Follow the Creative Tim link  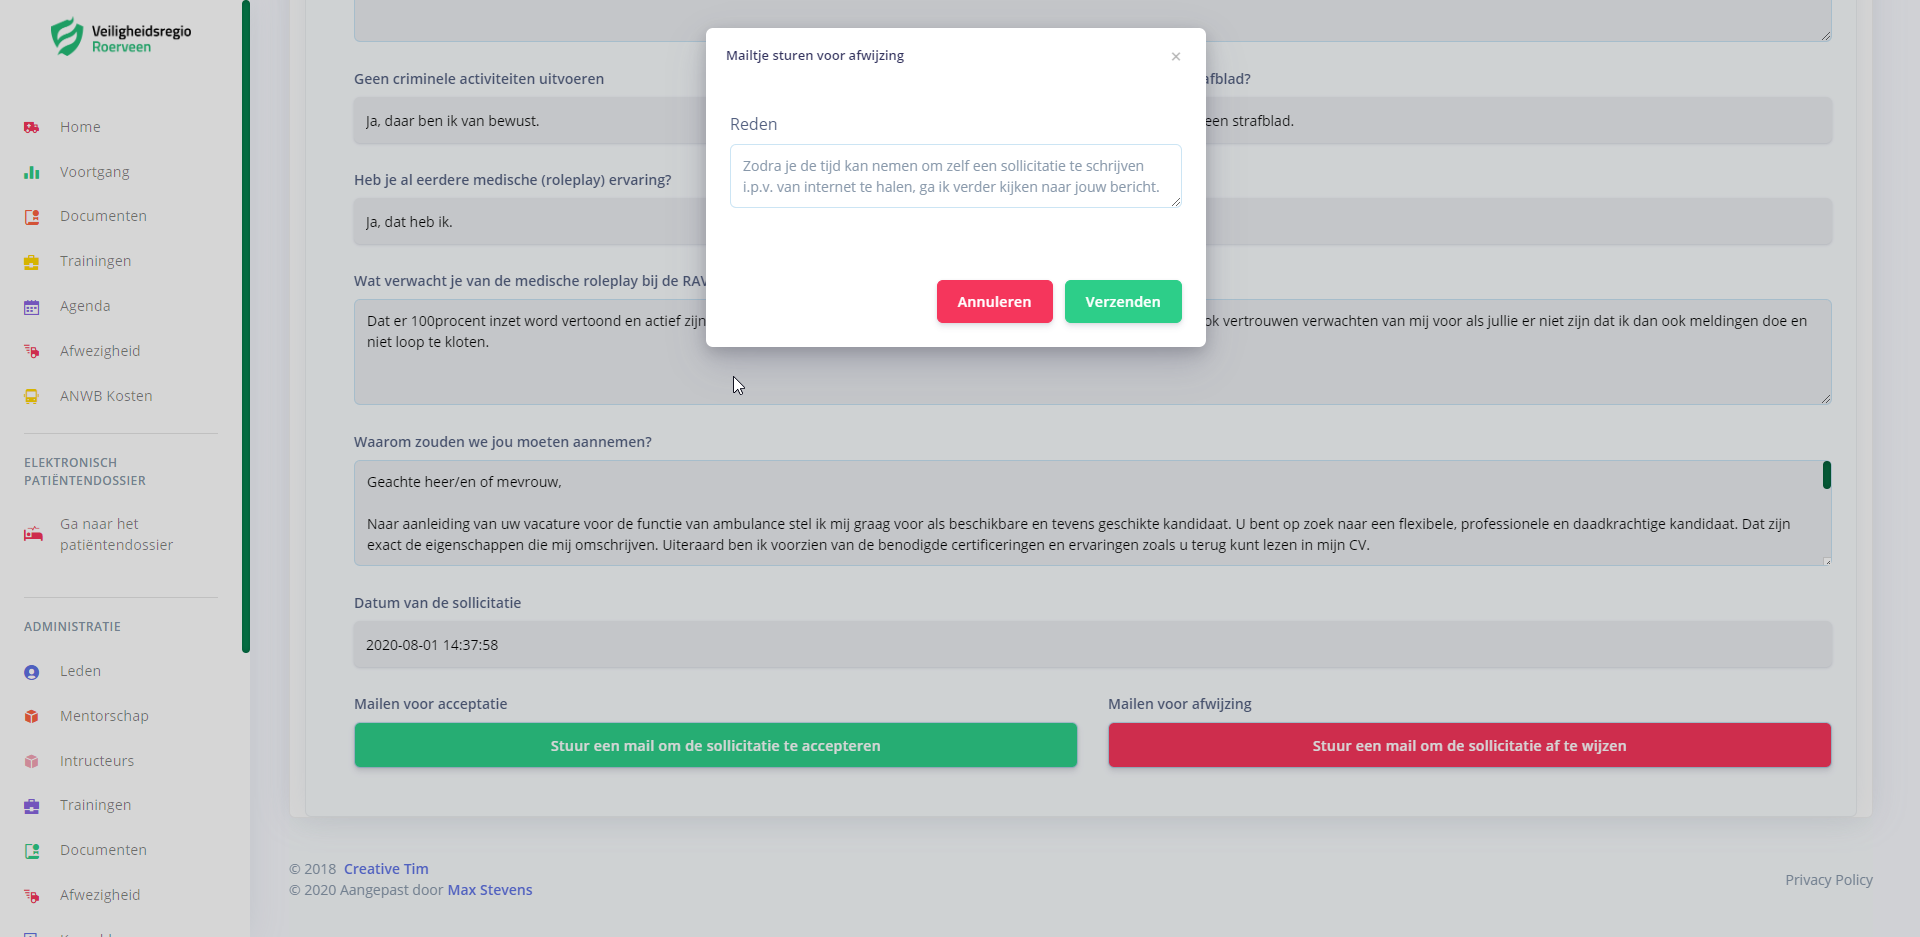[386, 869]
